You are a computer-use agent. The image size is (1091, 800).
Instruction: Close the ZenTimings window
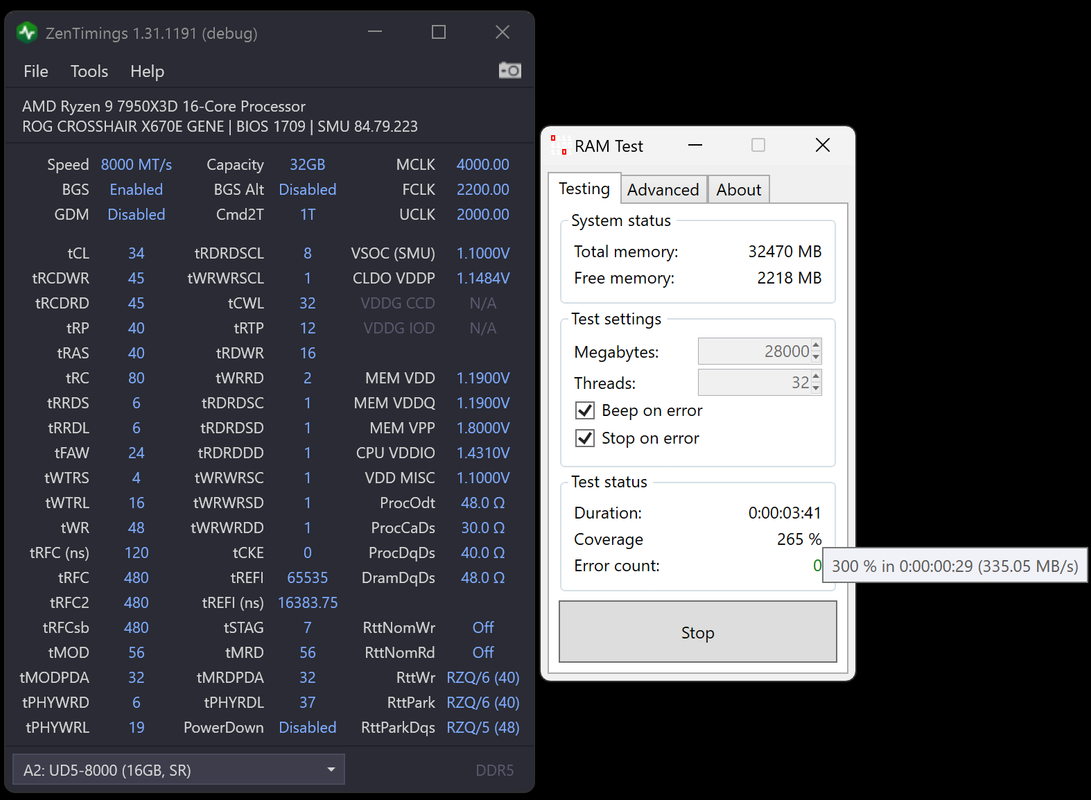click(x=502, y=32)
